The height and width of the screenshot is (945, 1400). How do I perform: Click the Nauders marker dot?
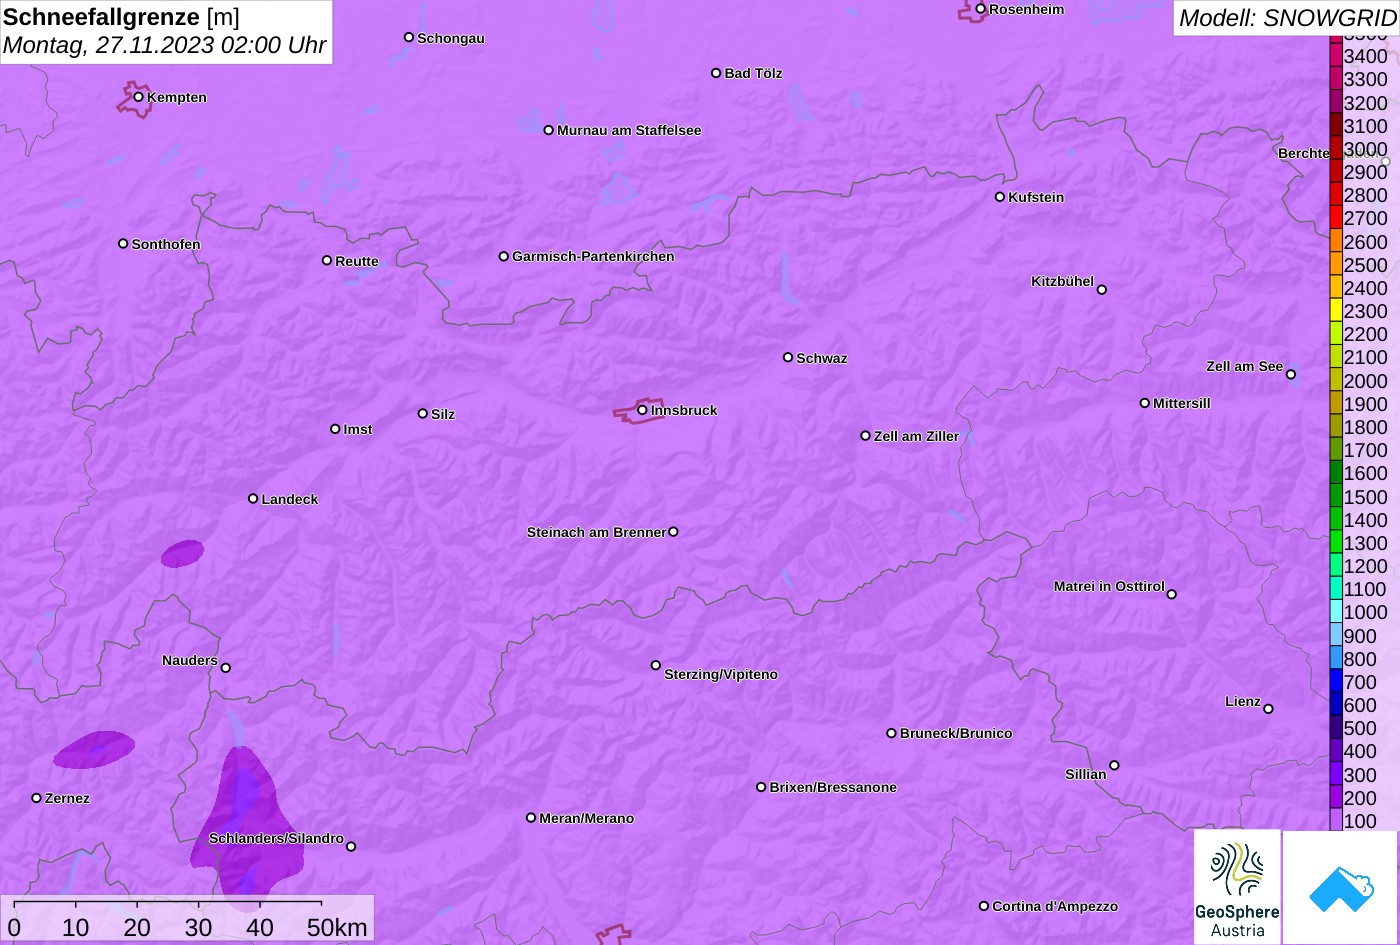[x=225, y=668]
